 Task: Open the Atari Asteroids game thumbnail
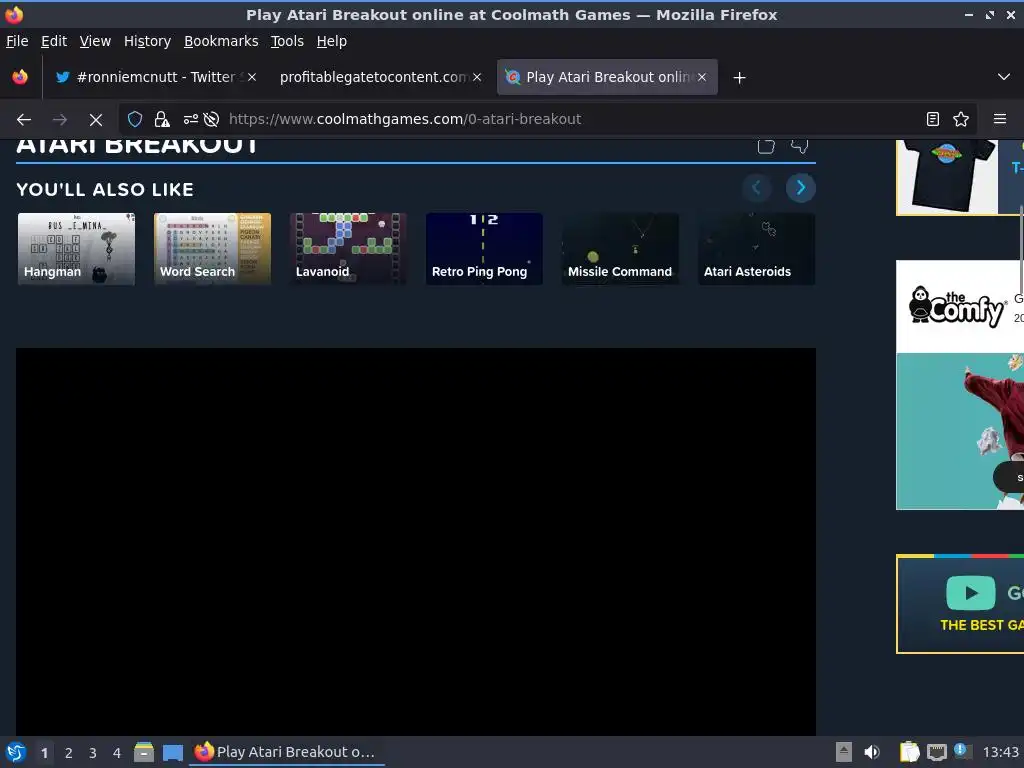(x=756, y=249)
